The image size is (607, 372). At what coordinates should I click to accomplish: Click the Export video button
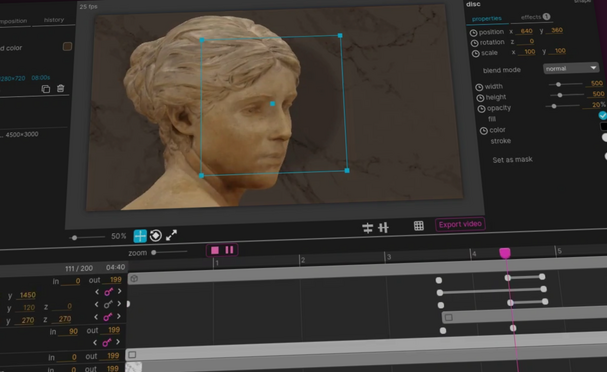(x=460, y=224)
